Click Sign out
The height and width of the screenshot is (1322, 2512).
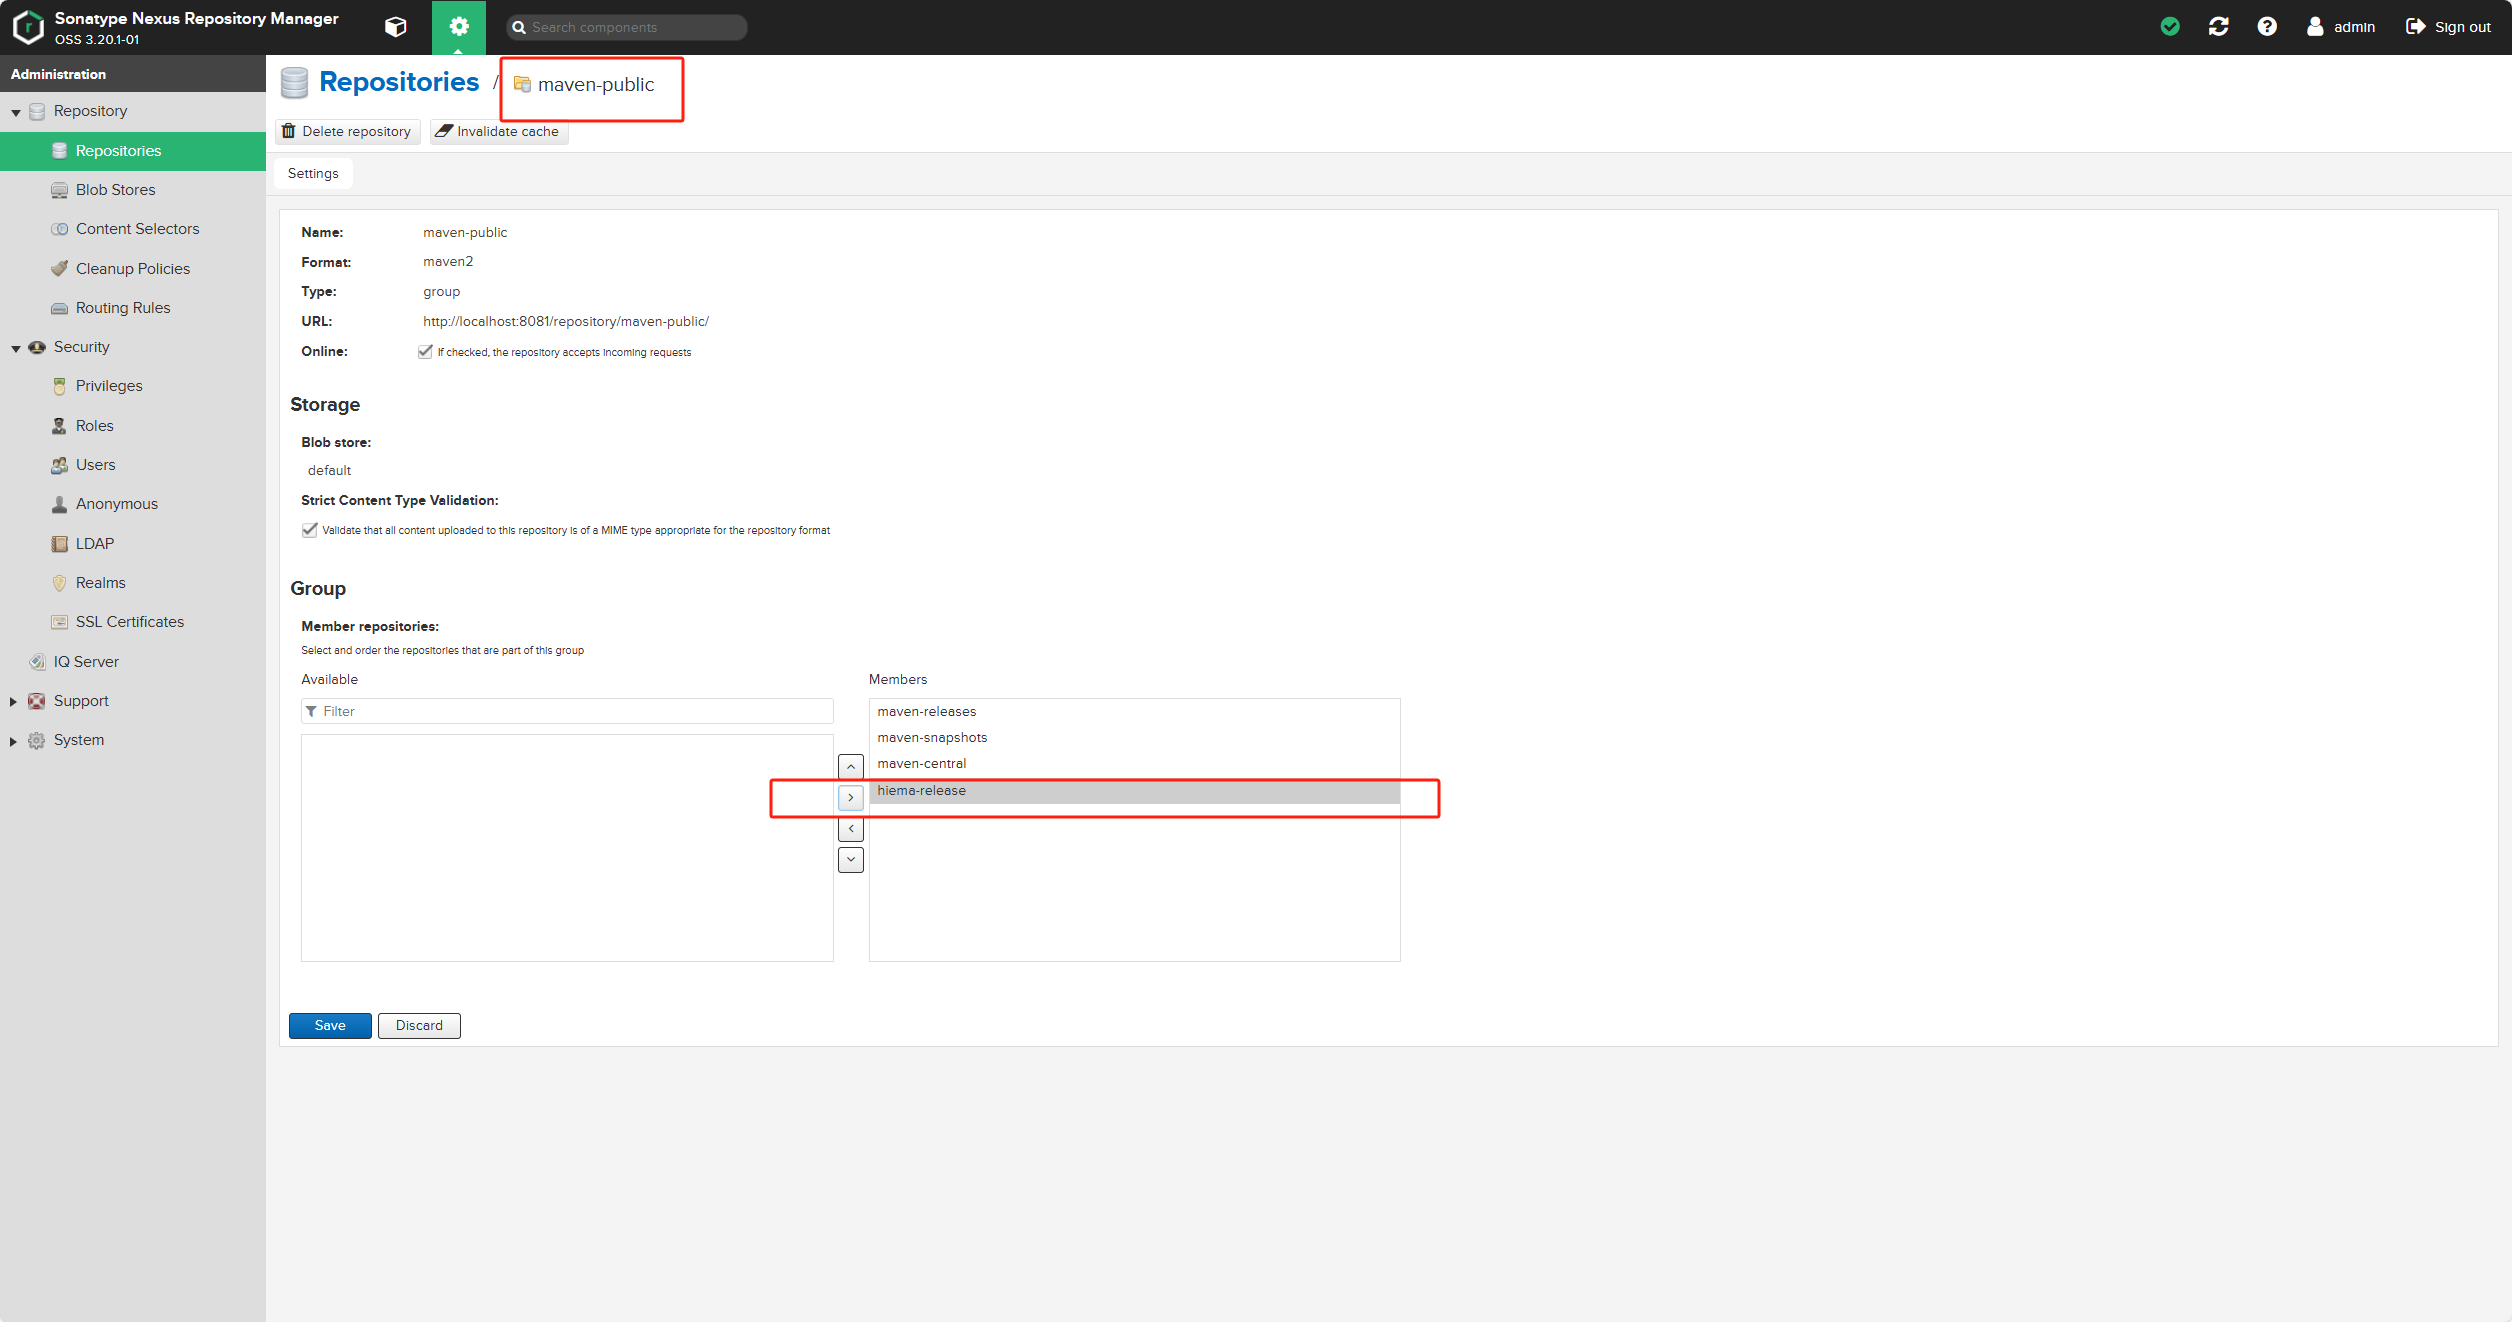tap(2448, 27)
